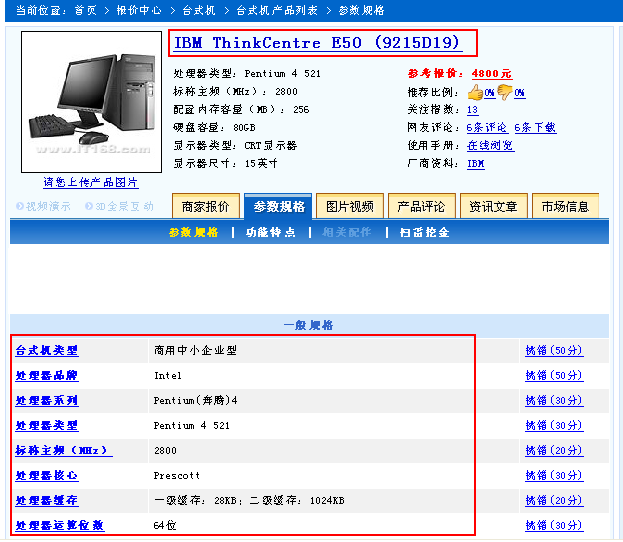This screenshot has height=542, width=623.
Task: Click the thumbs-up recommend icon
Action: pyautogui.click(x=475, y=92)
